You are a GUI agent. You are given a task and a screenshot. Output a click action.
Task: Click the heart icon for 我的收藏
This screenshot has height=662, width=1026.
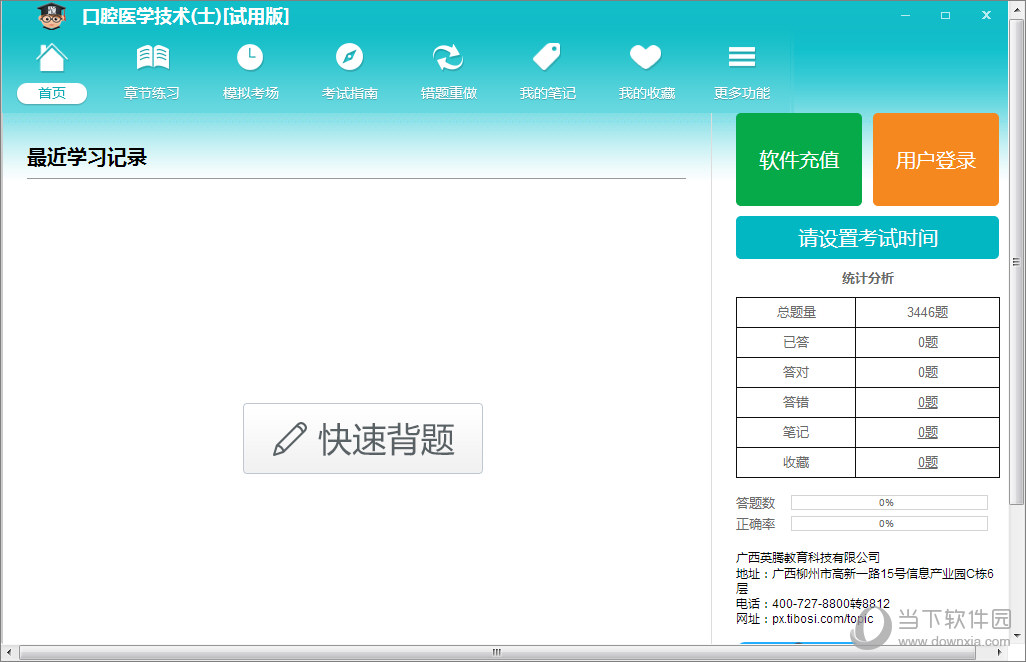646,58
